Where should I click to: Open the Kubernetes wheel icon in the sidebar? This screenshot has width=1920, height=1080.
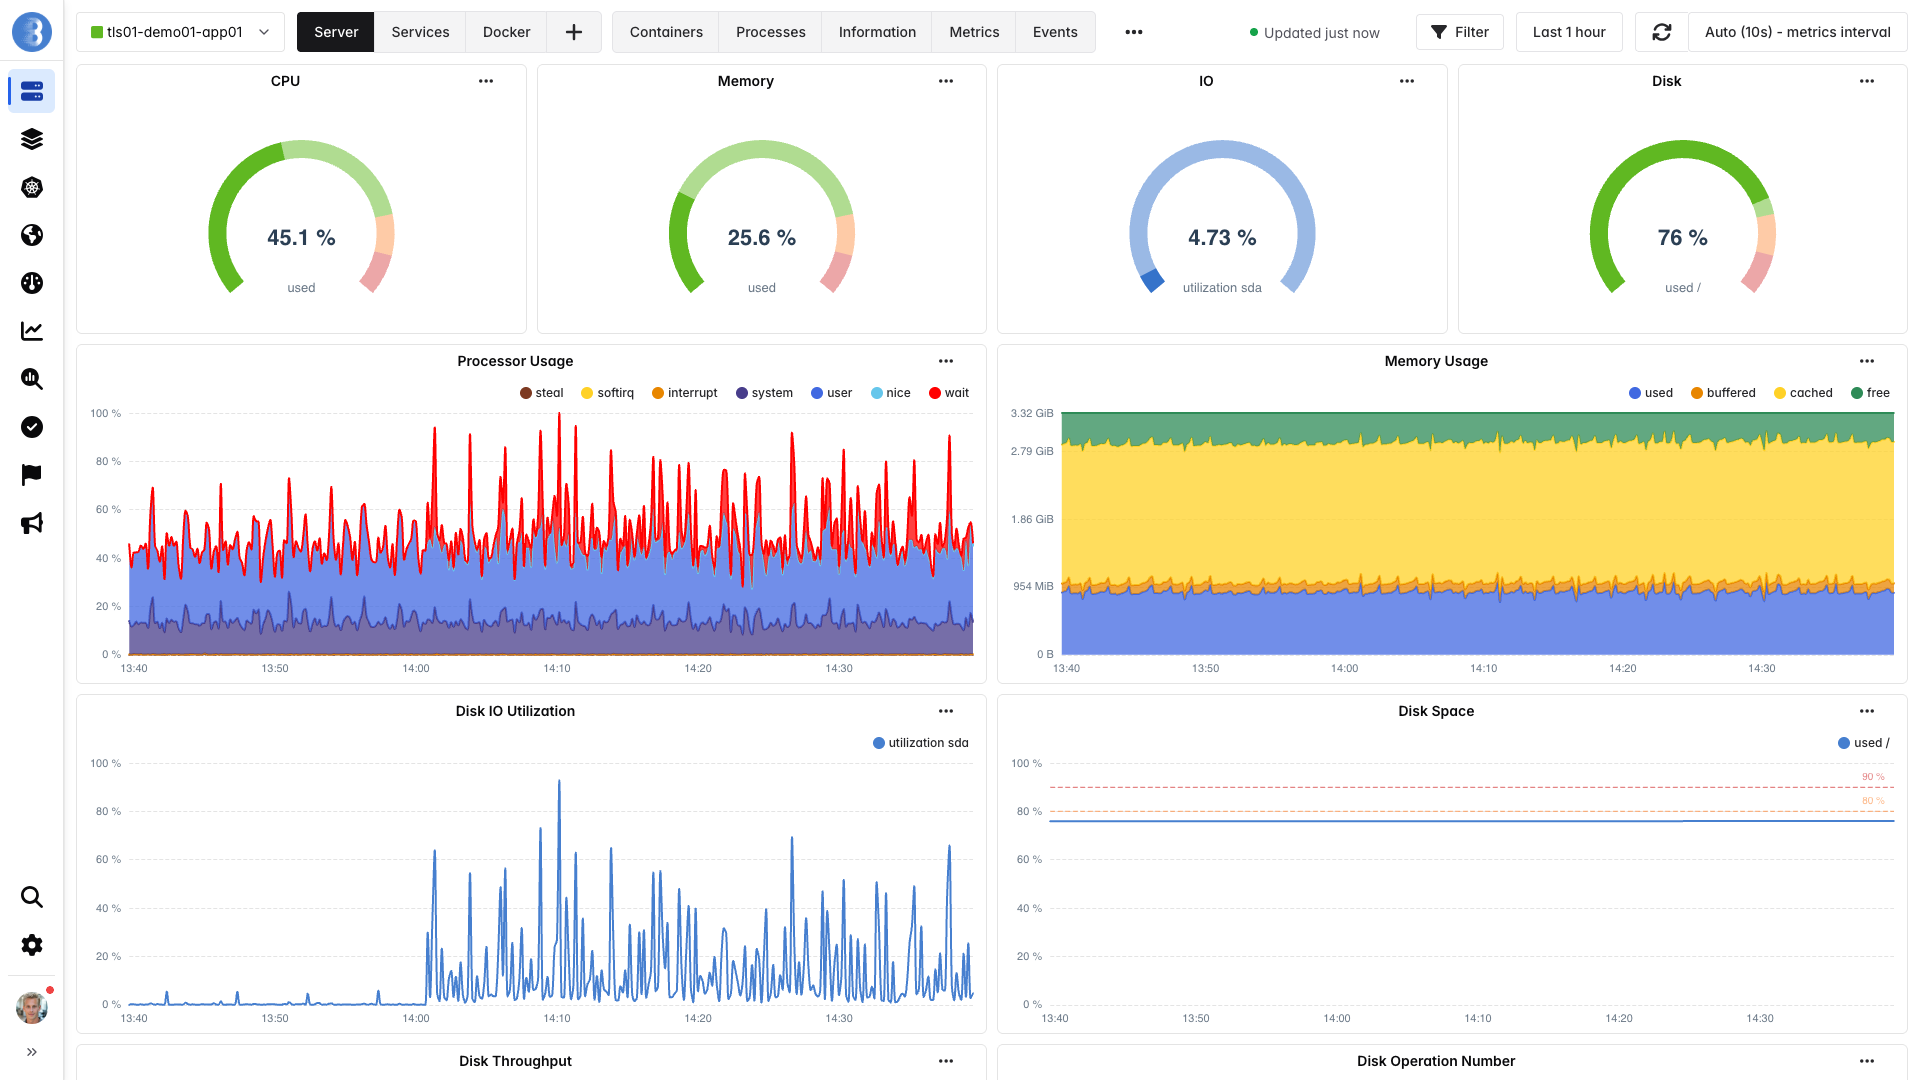tap(32, 187)
